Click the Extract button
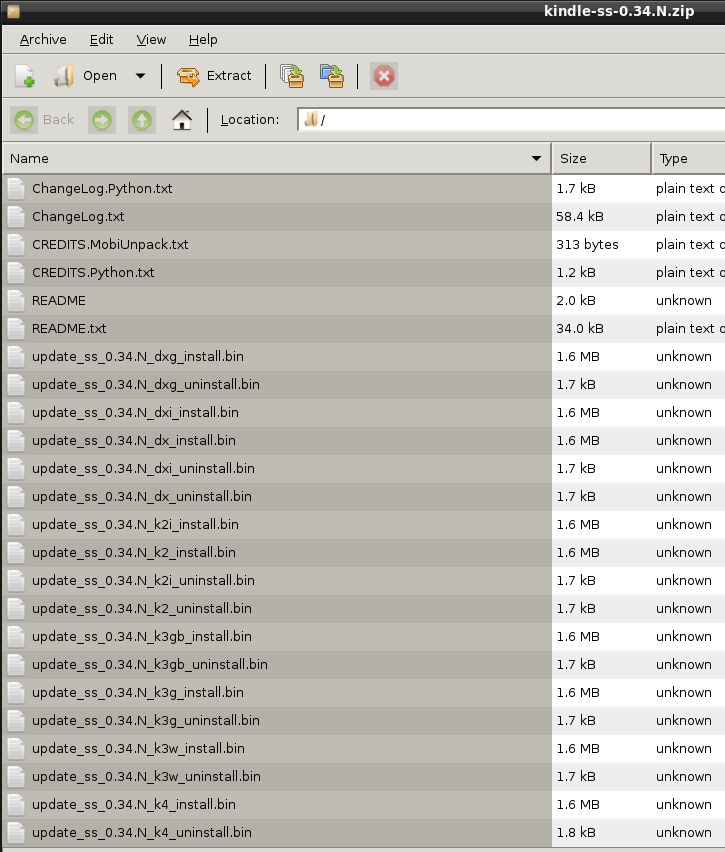Screen dimensions: 725x852 point(215,76)
